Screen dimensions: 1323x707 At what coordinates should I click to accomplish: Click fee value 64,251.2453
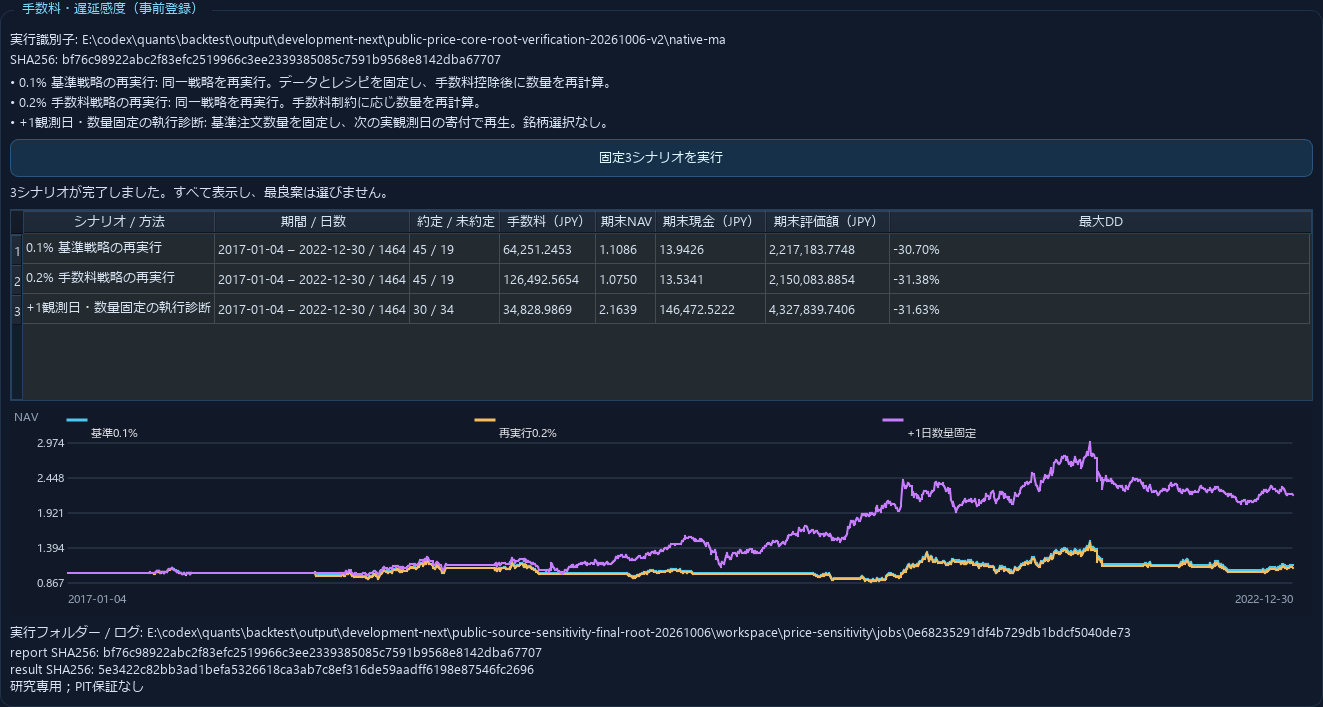(x=547, y=249)
